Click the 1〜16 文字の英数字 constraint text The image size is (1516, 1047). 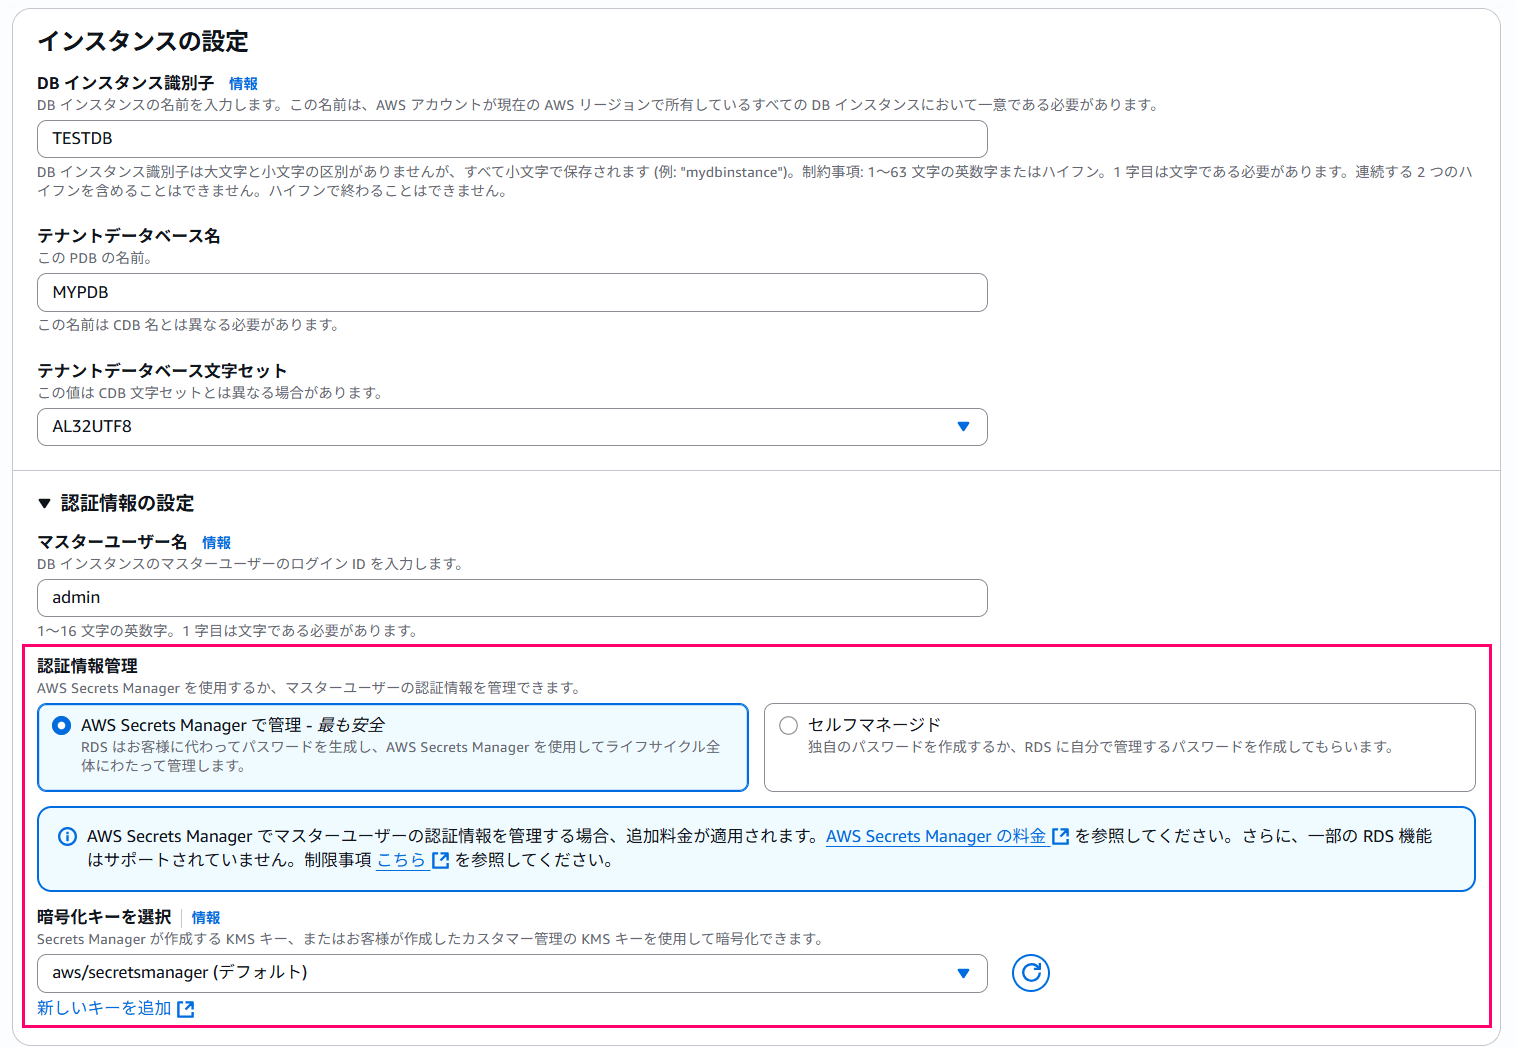229,631
